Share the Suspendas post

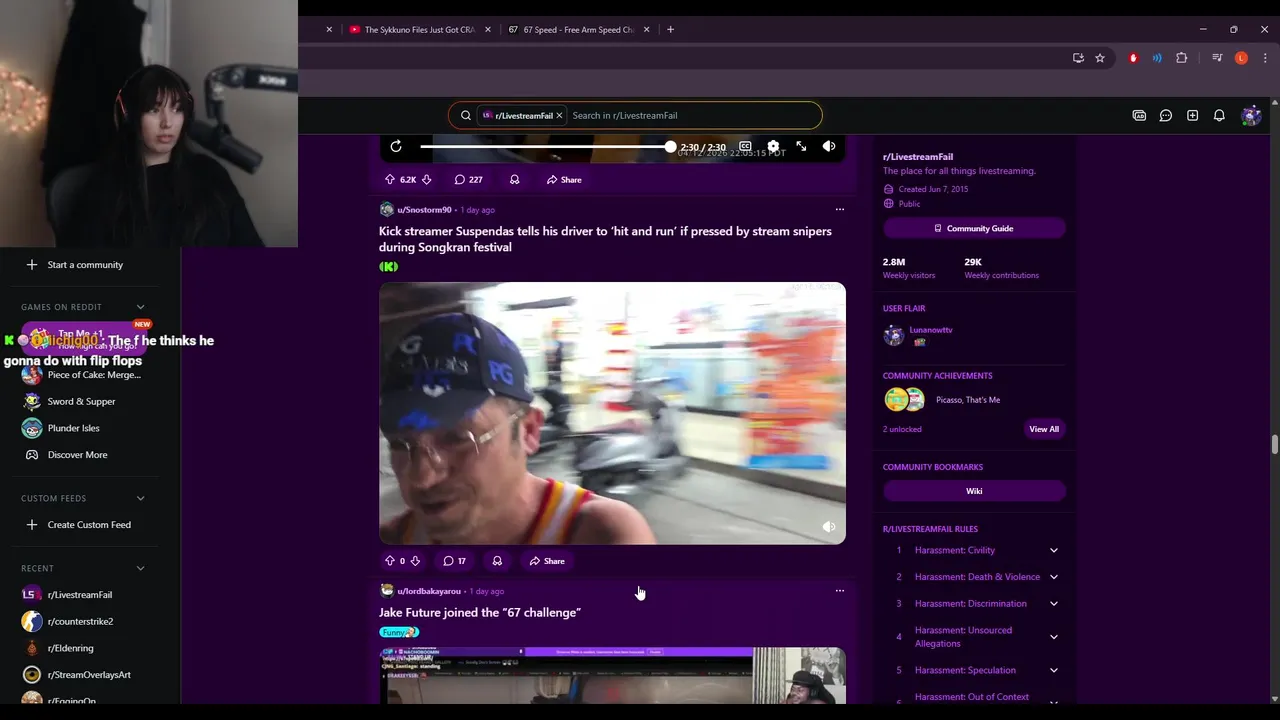(x=547, y=561)
